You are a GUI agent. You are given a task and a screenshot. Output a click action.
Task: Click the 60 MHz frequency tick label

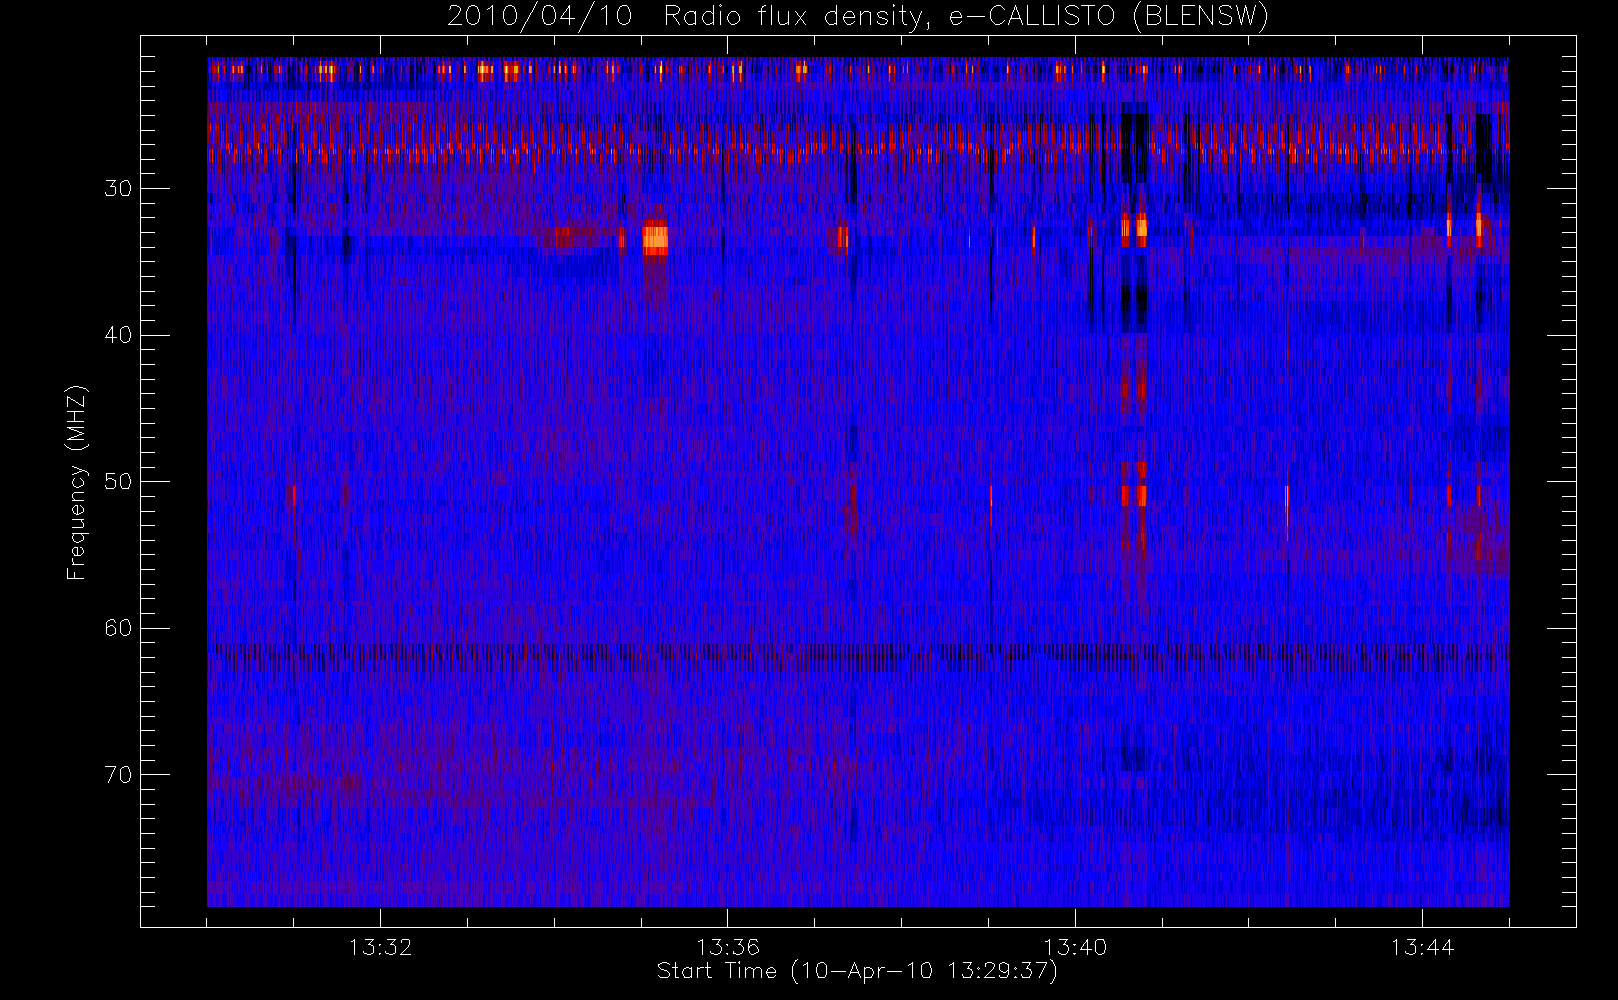click(x=118, y=628)
